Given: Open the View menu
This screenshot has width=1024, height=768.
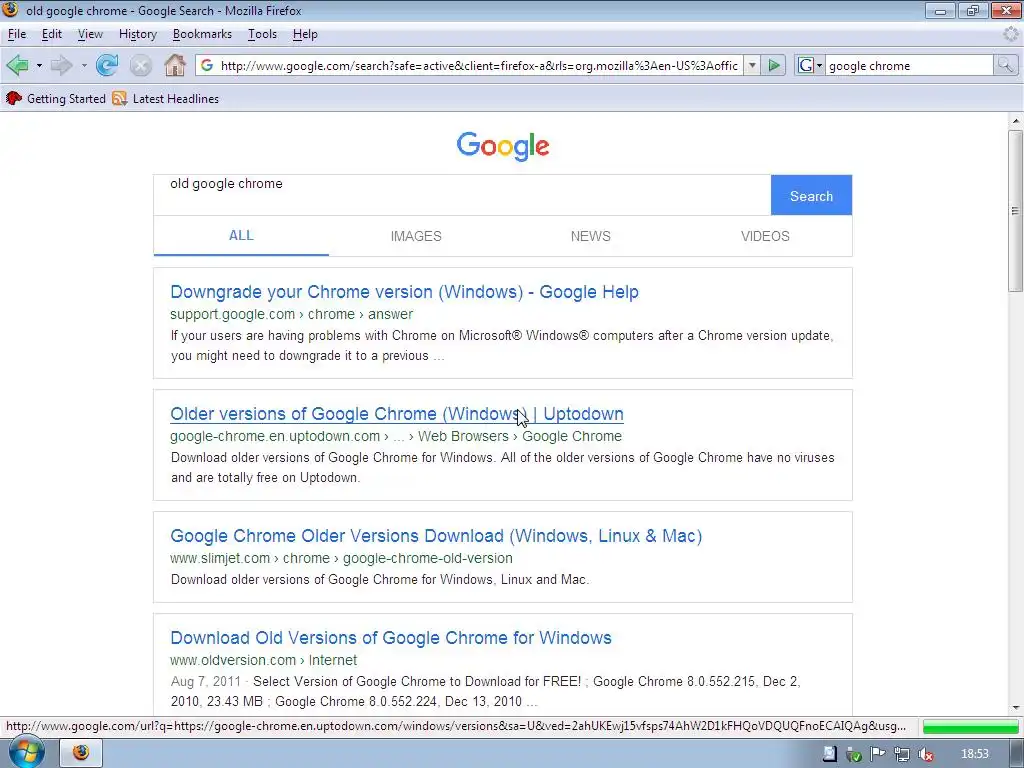Looking at the screenshot, I should [90, 34].
